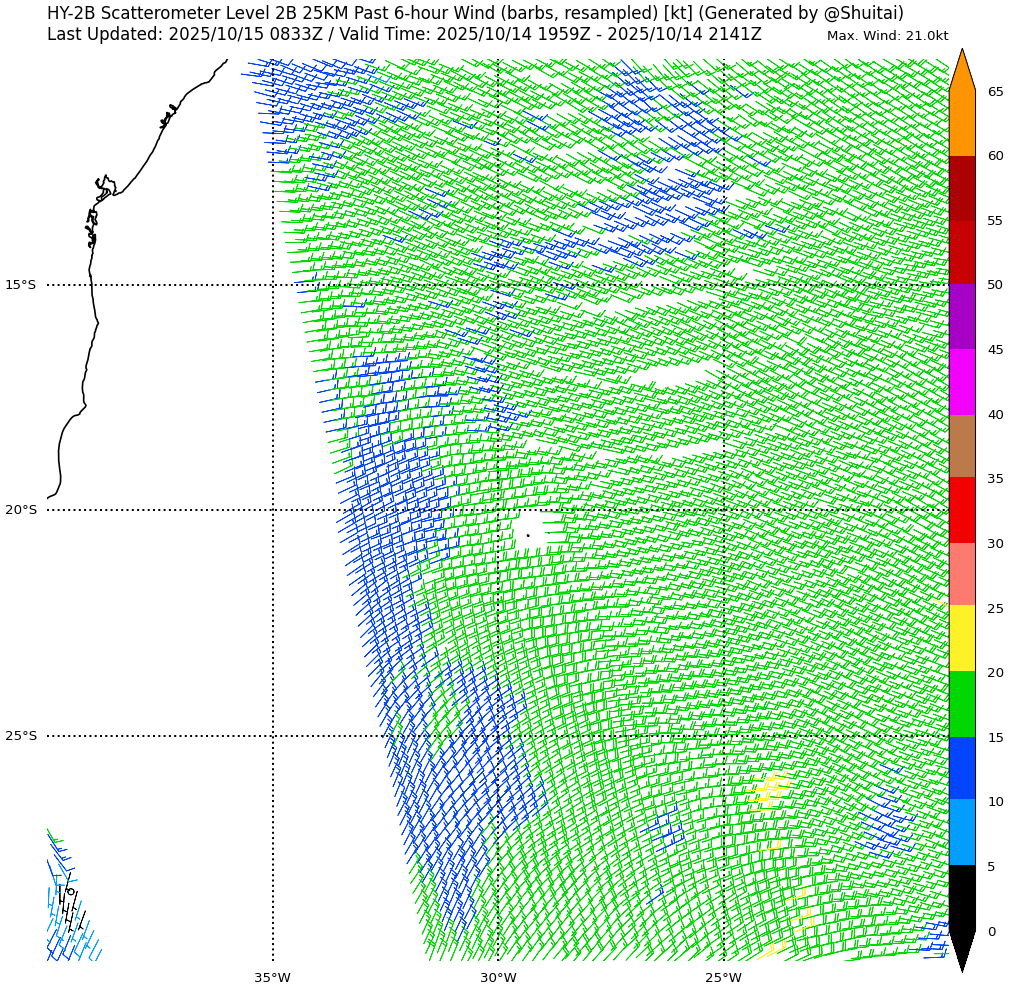Click the orange 60-65 kt colorbar segment

[962, 123]
